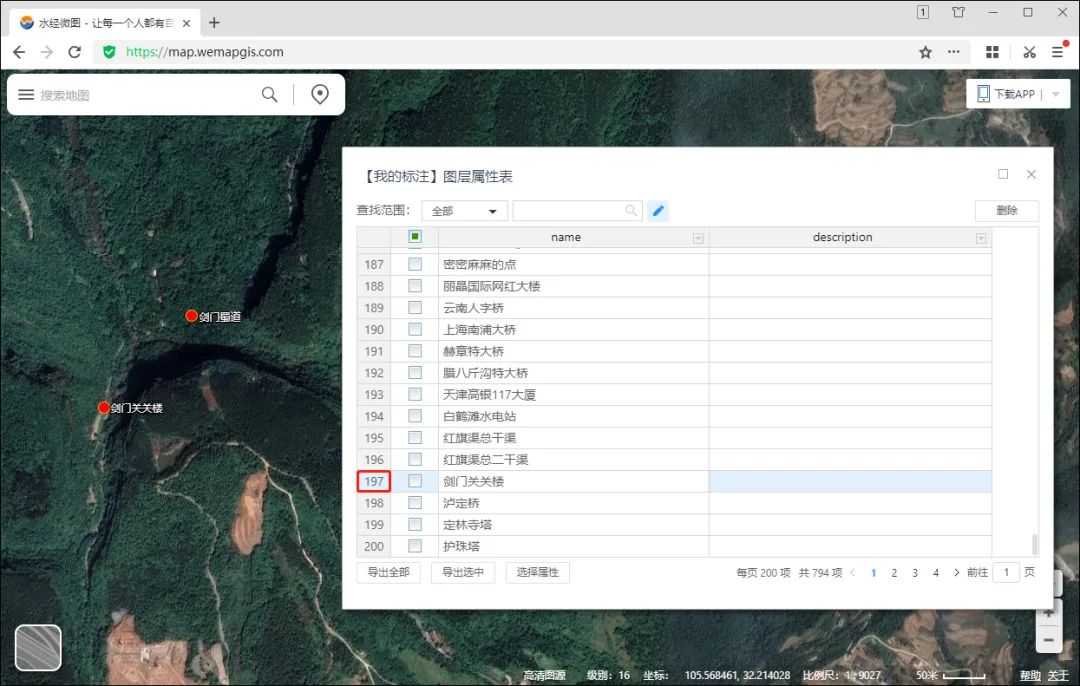Close the layer attribute table dialog
This screenshot has width=1080, height=686.
1031,174
